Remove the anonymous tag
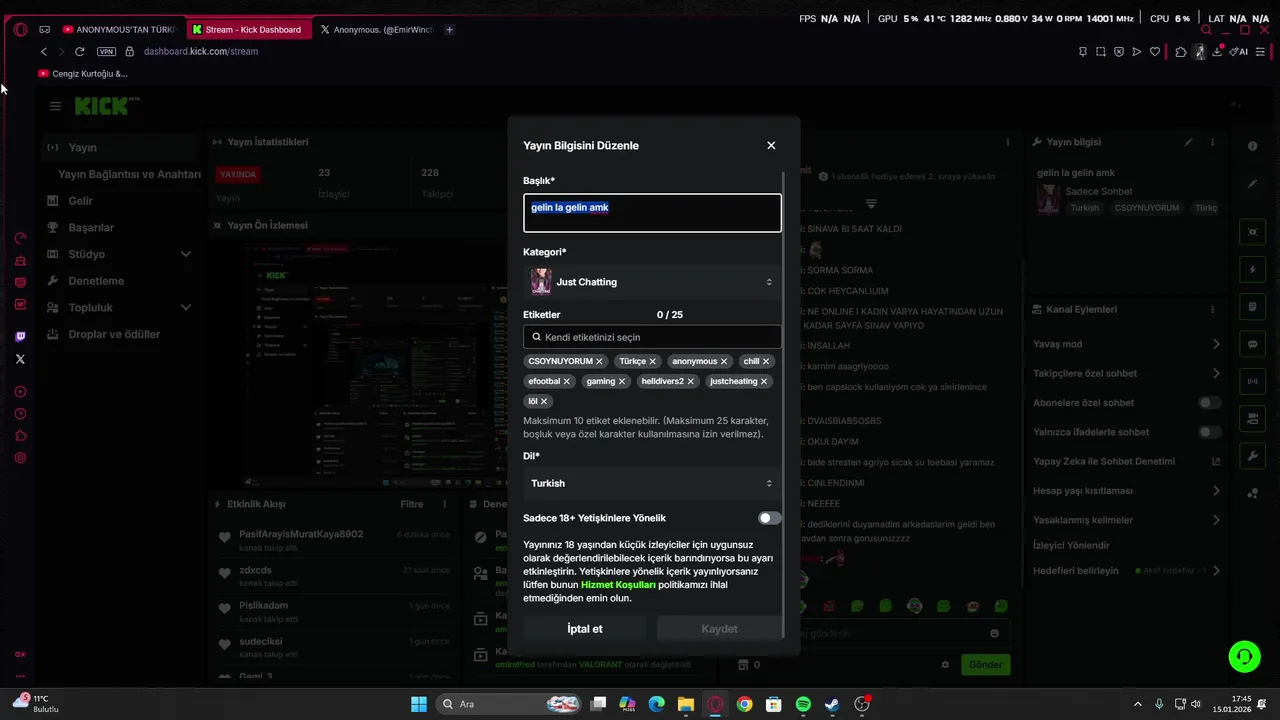The image size is (1280, 720). [x=723, y=361]
